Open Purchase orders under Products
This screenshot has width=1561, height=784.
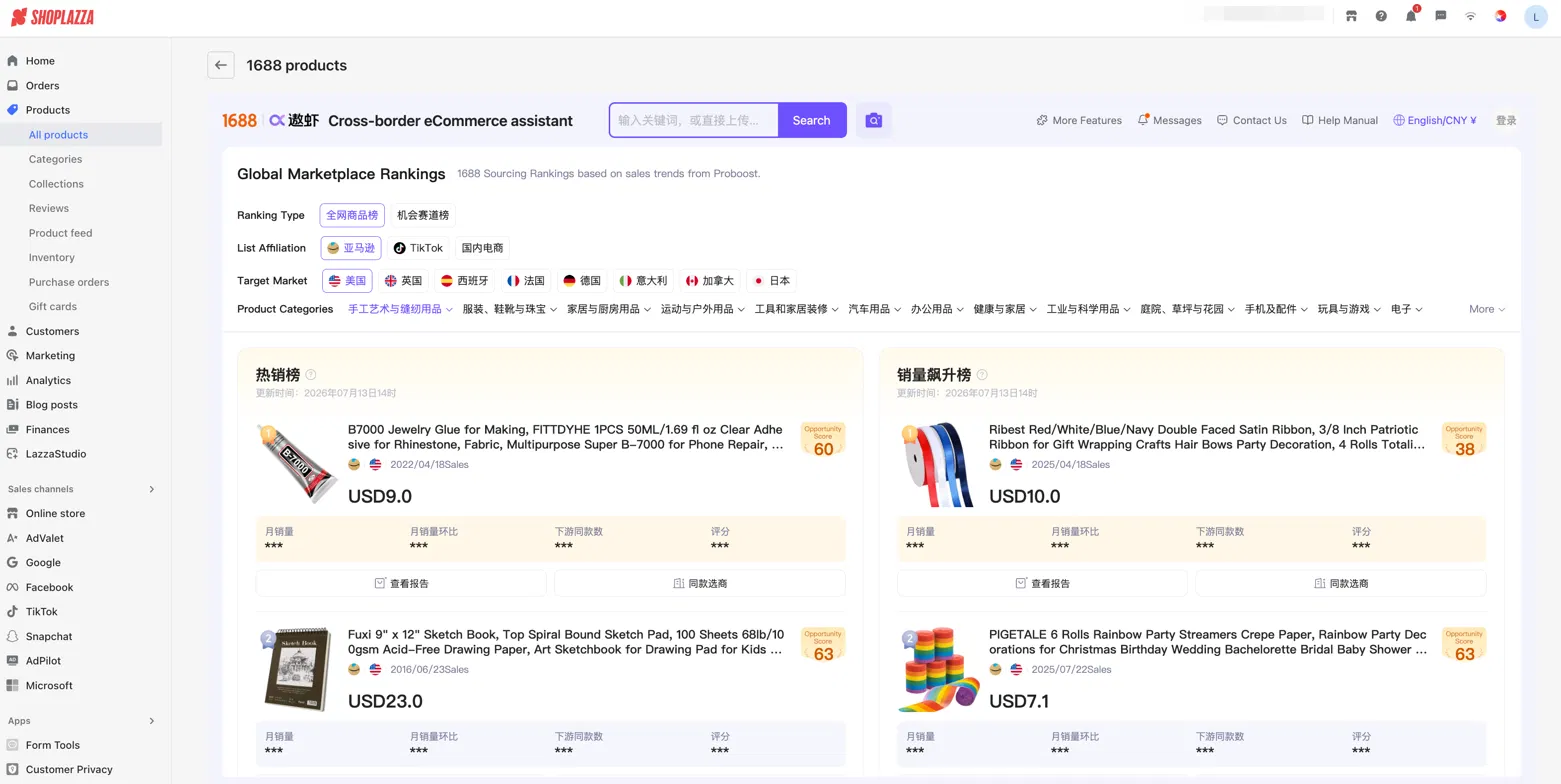69,282
